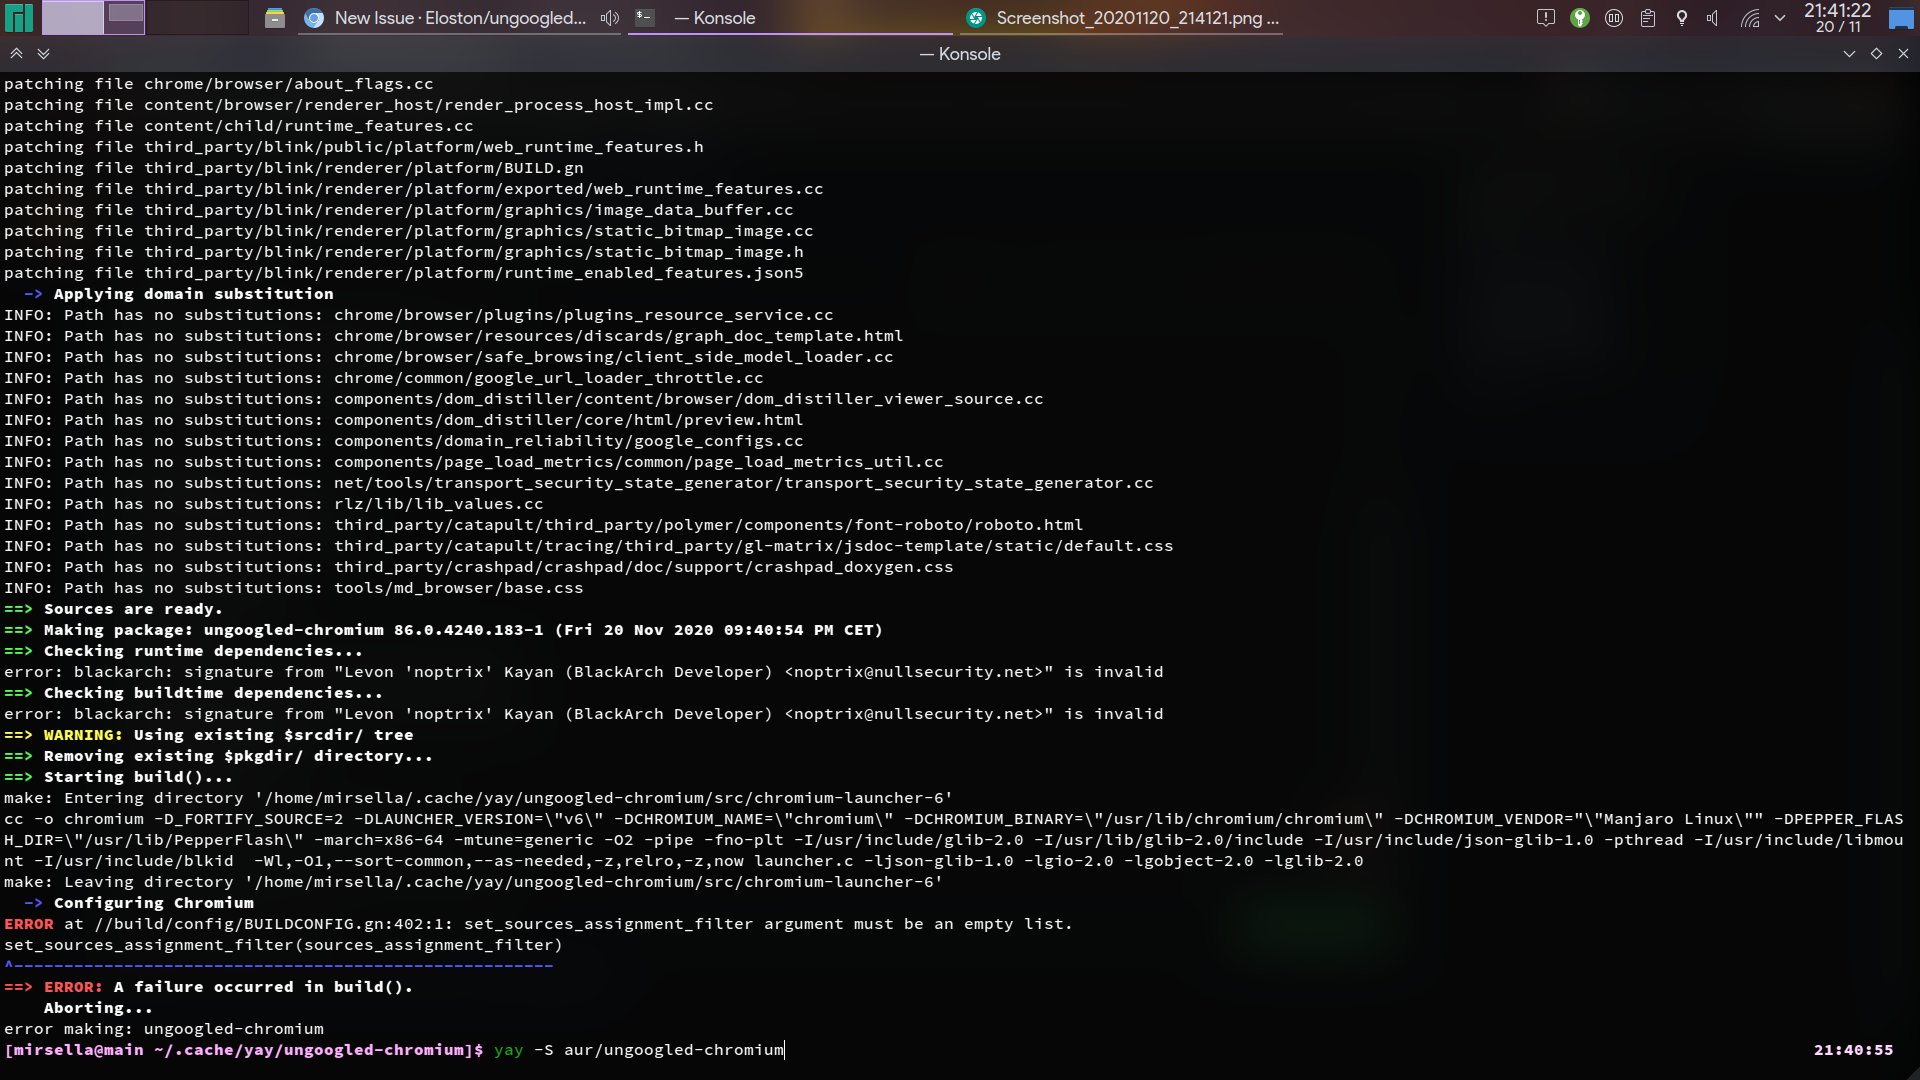Viewport: 1920px width, 1080px height.
Task: Toggle mute on the Chromium taskbar entry
Action: pos(609,18)
